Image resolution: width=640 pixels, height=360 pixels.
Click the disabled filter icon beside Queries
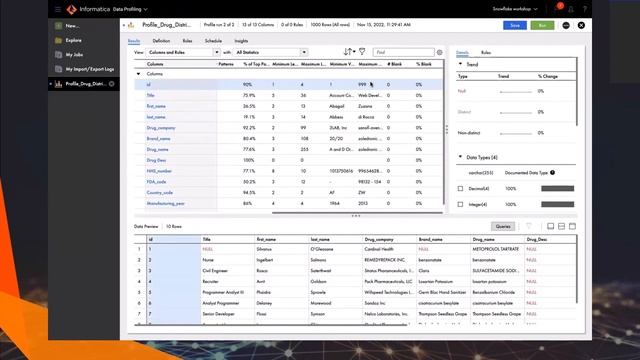click(x=529, y=226)
